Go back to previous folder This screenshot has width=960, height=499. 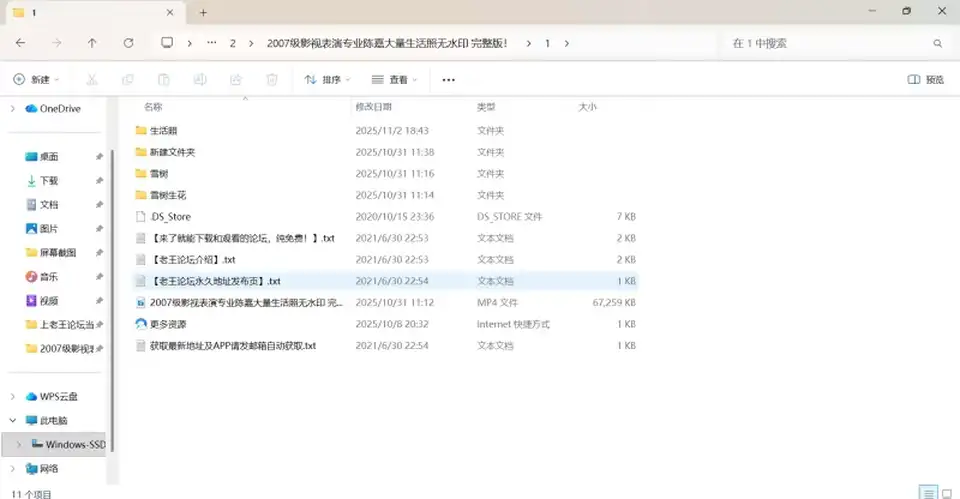[20, 43]
